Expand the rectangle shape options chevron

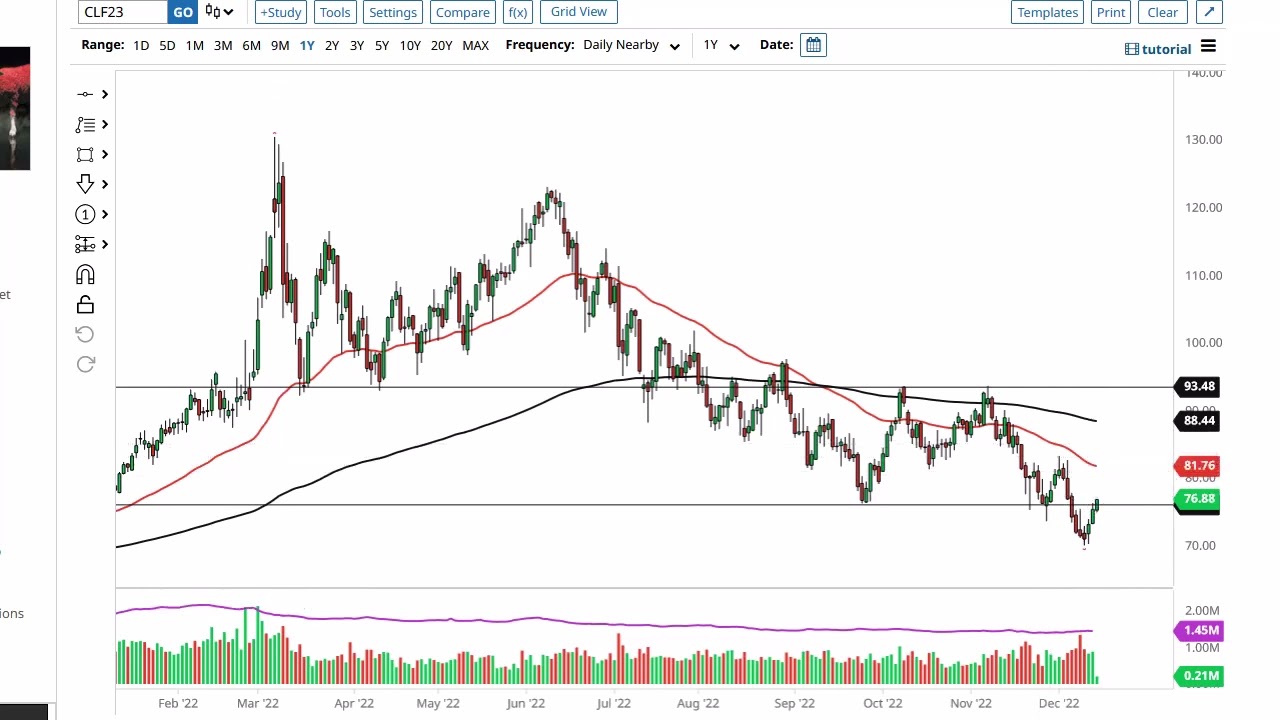104,154
